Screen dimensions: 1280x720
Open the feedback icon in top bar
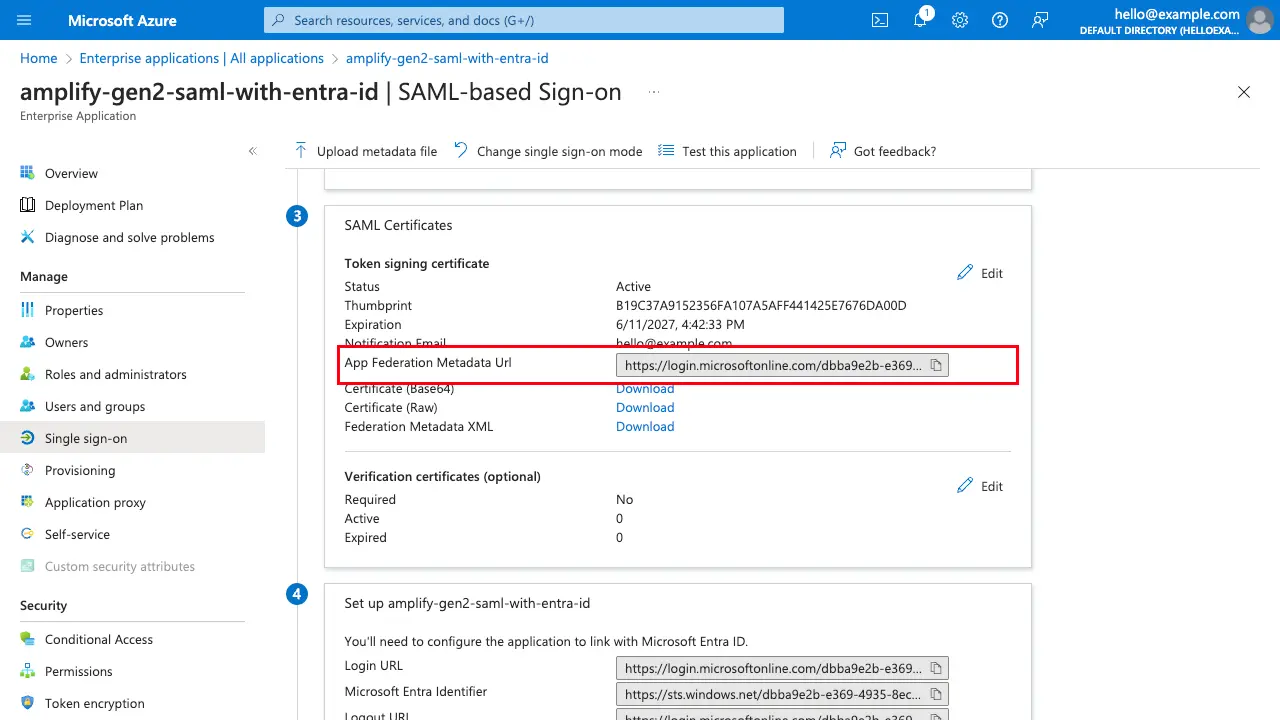click(1040, 20)
